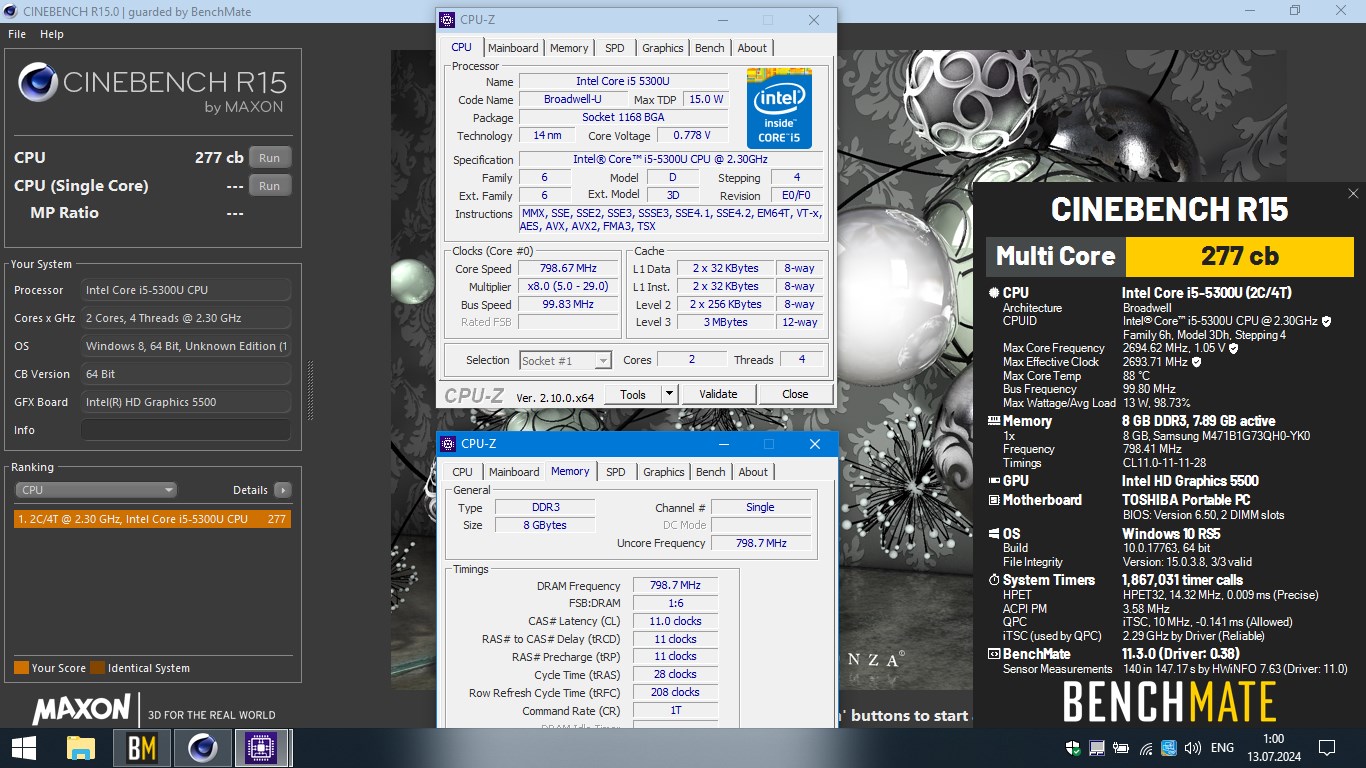Click the Validate button in CPU-Z
The height and width of the screenshot is (768, 1366).
coord(718,394)
